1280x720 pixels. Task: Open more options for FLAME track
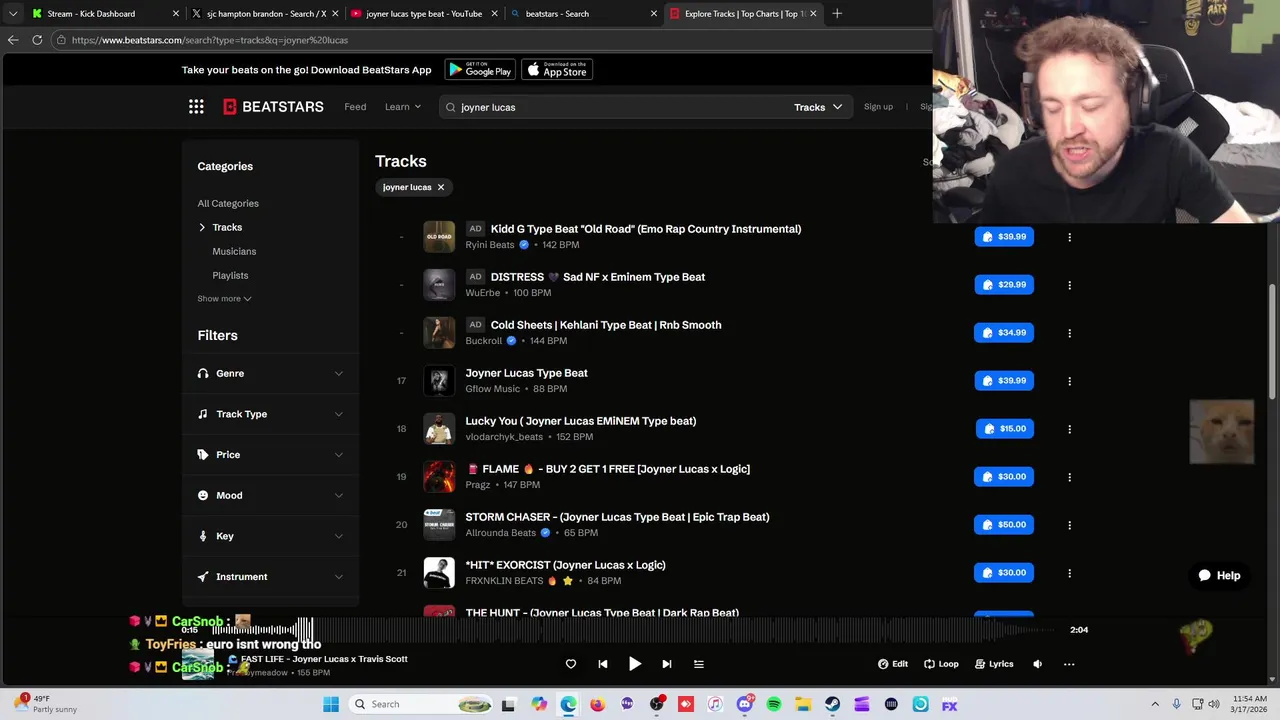coord(1069,477)
